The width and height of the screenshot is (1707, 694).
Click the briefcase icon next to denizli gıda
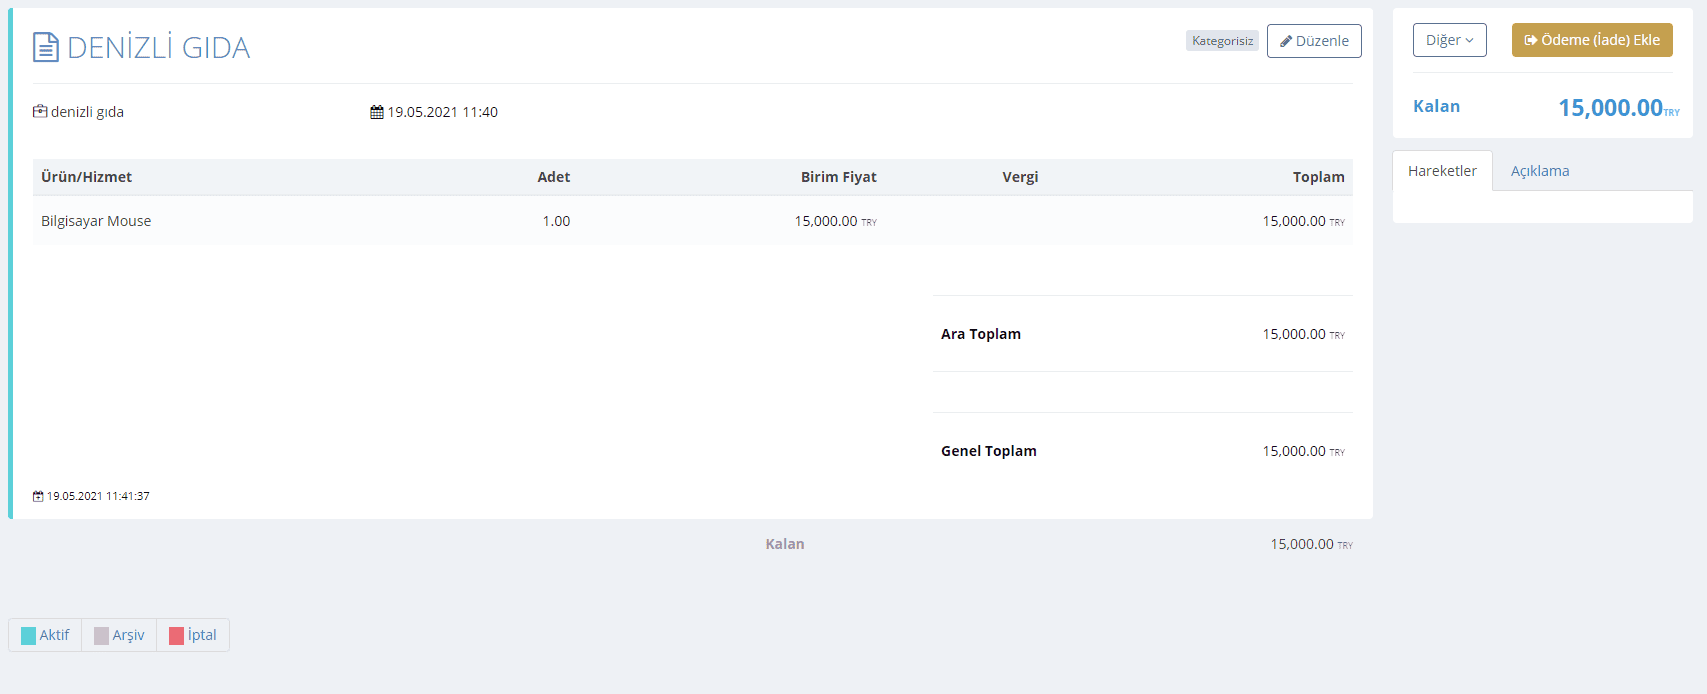coord(40,111)
